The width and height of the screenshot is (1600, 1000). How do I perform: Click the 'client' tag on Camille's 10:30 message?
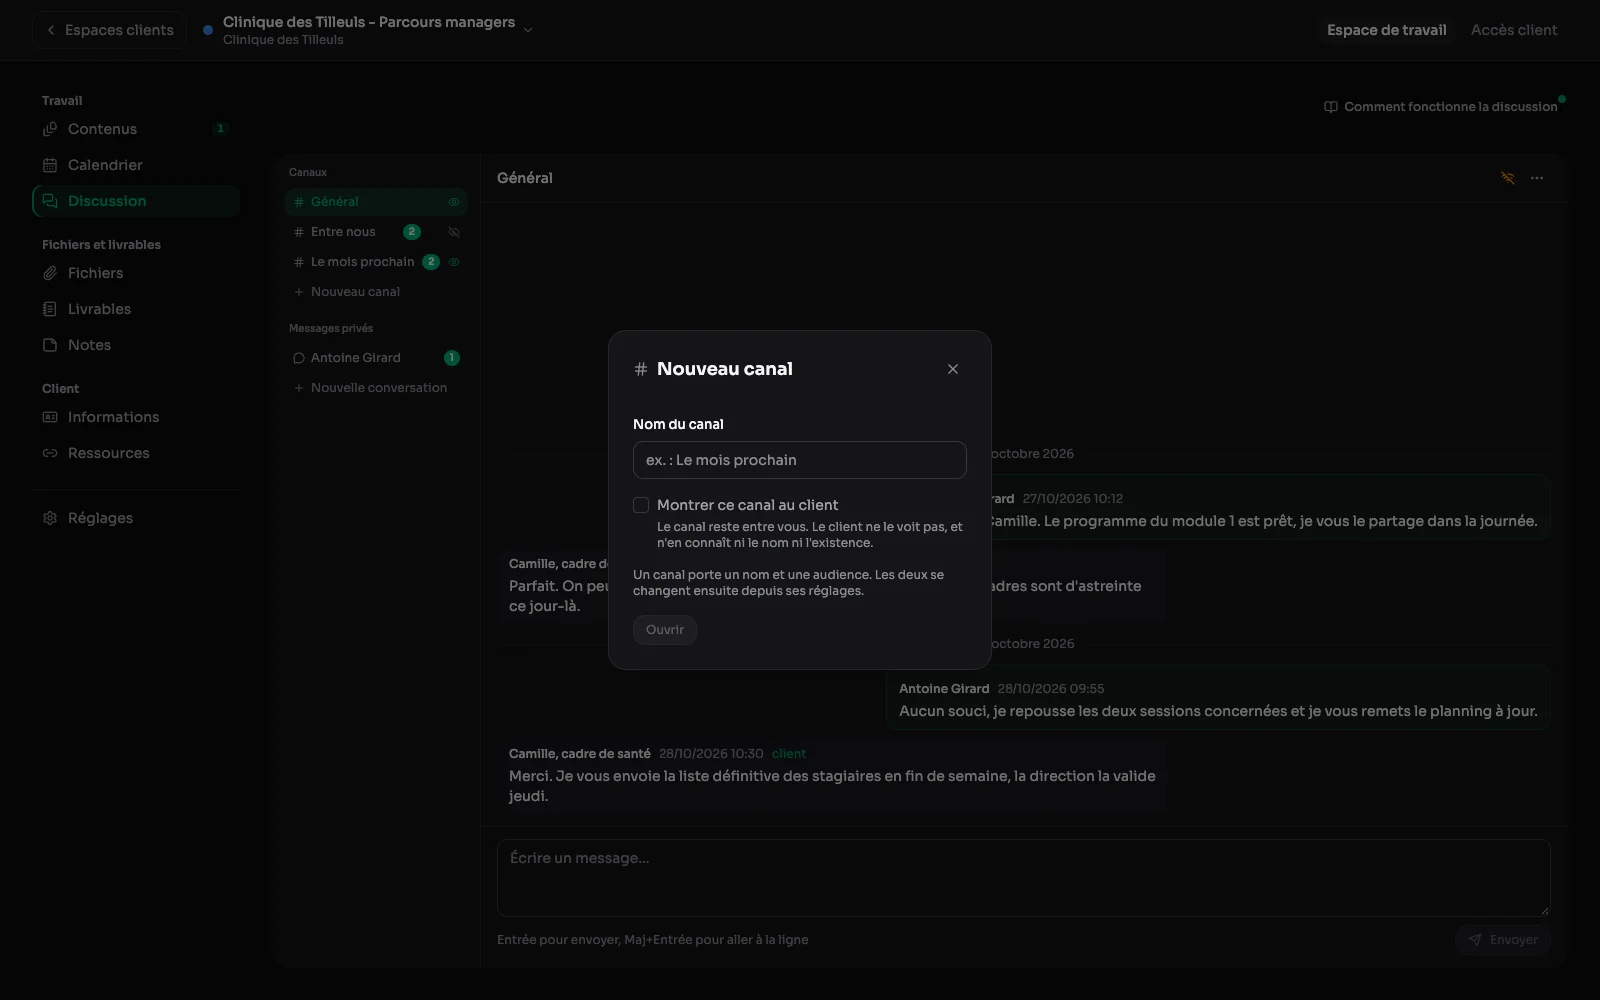(789, 754)
